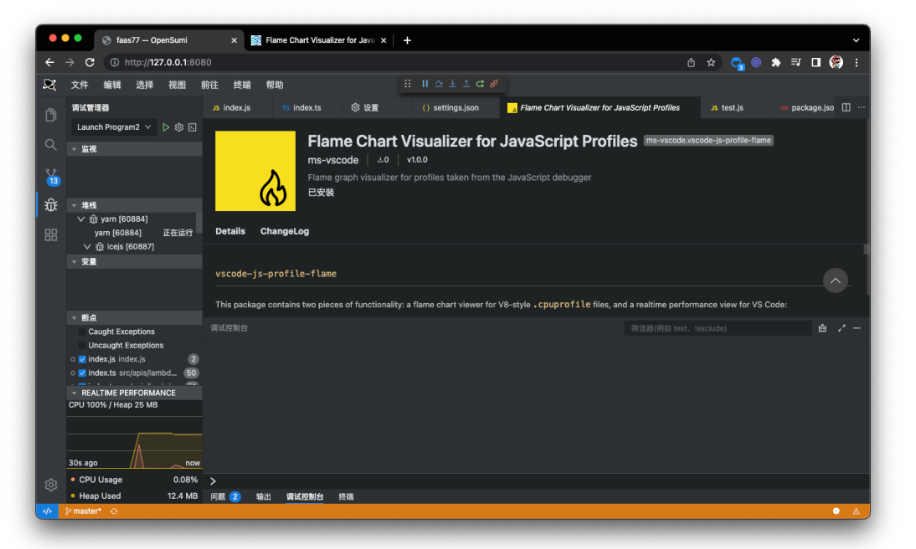Open the Extensions grid icon

(51, 235)
